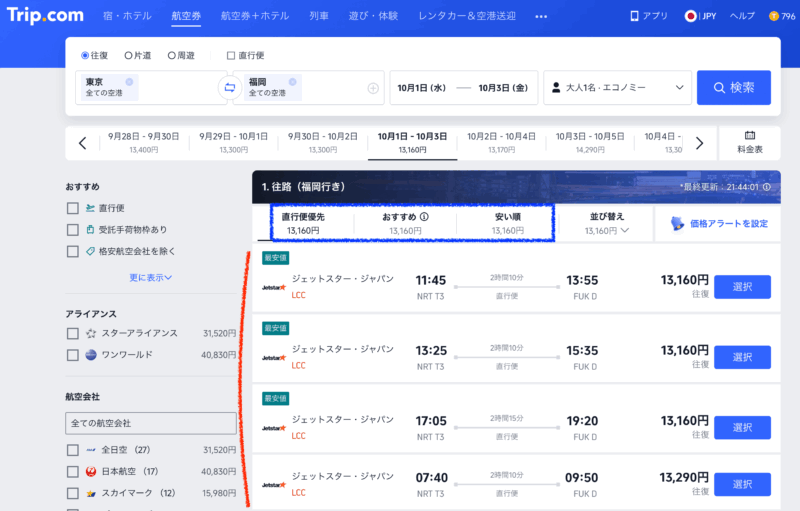Select the 07:40 Jetstar flight
Screen dimensions: 800x511
[x=742, y=484]
